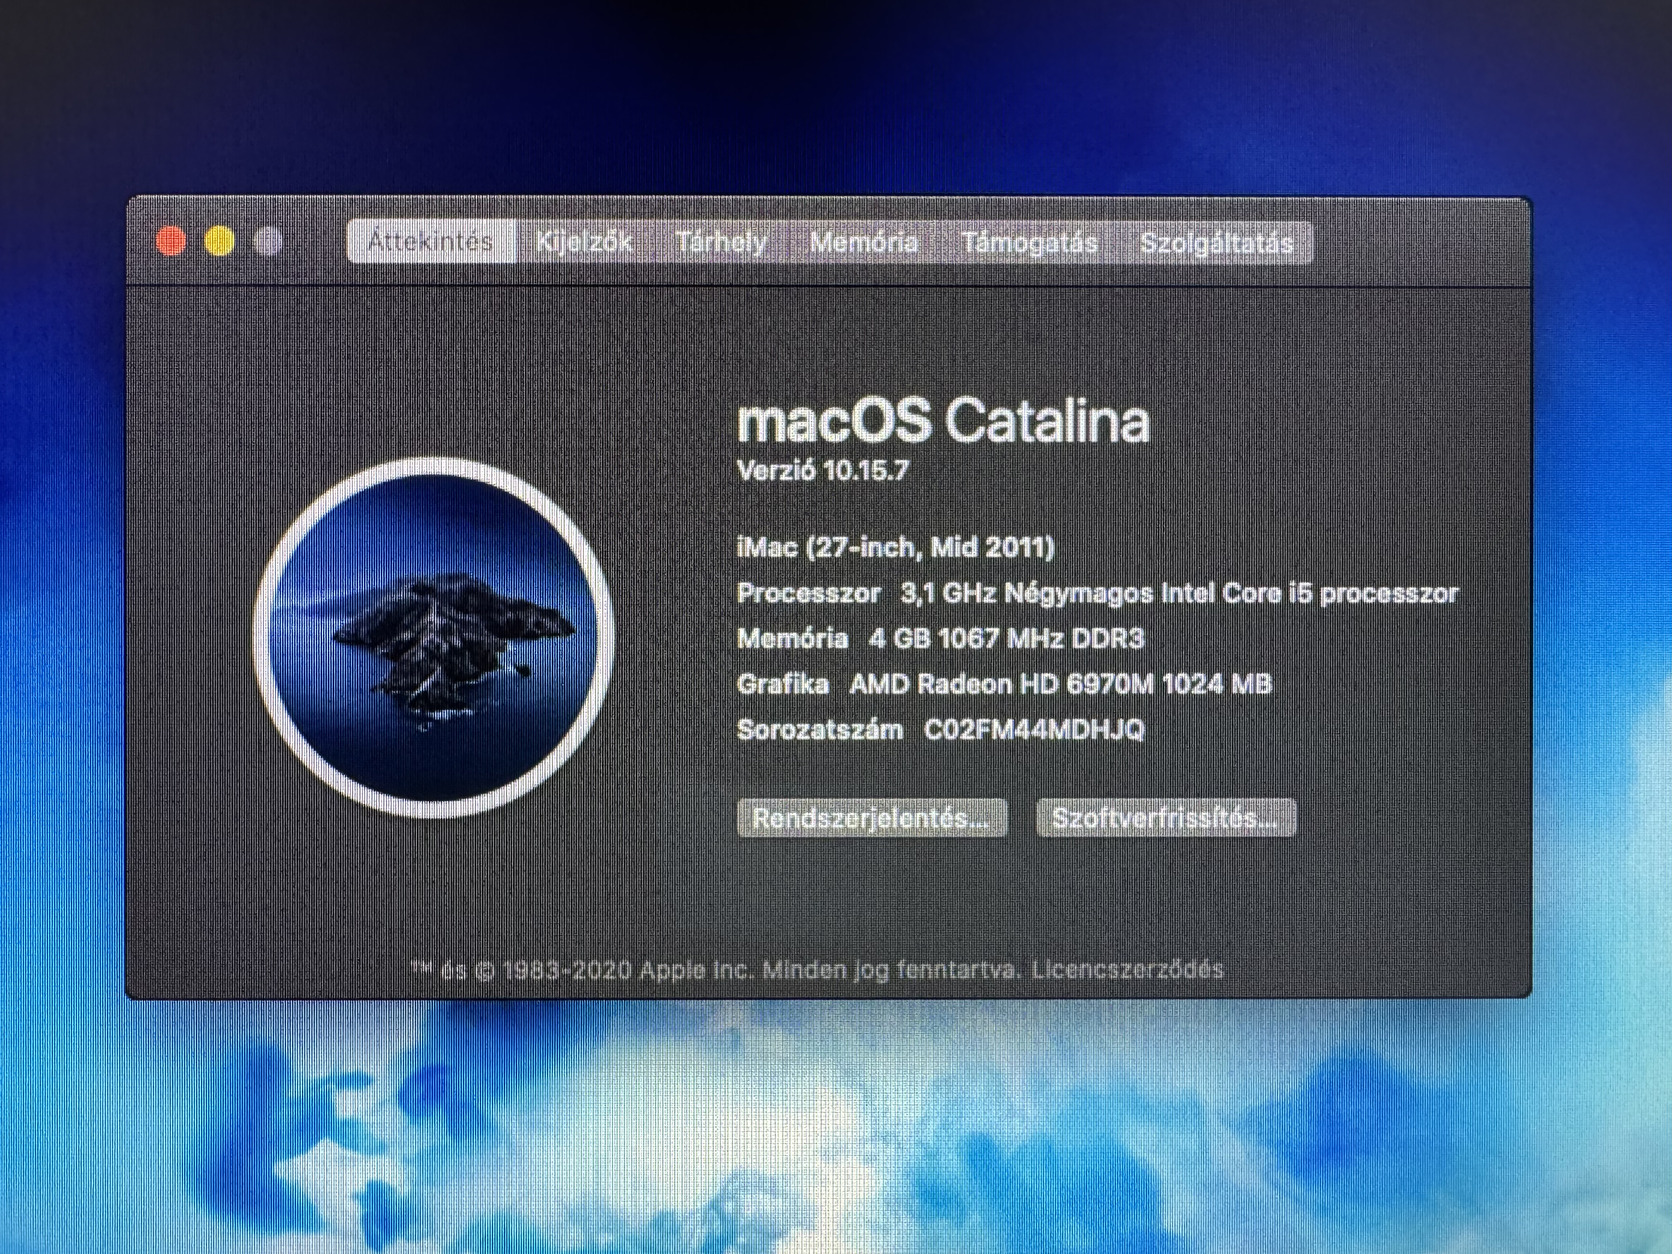1672x1254 pixels.
Task: Click the model text "iMac (27-inch, Mid 2011)"
Action: click(x=896, y=547)
